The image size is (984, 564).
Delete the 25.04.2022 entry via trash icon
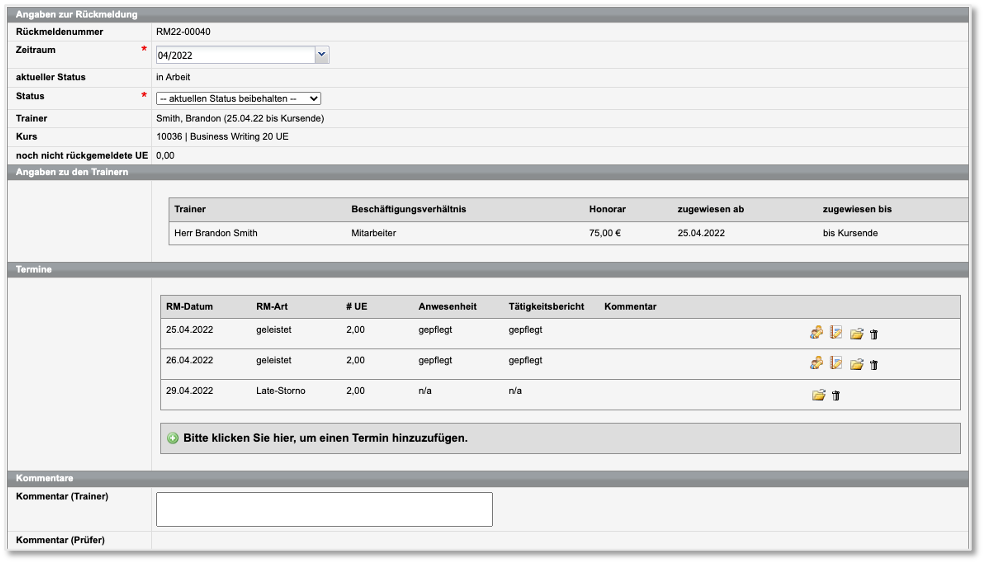click(x=874, y=336)
